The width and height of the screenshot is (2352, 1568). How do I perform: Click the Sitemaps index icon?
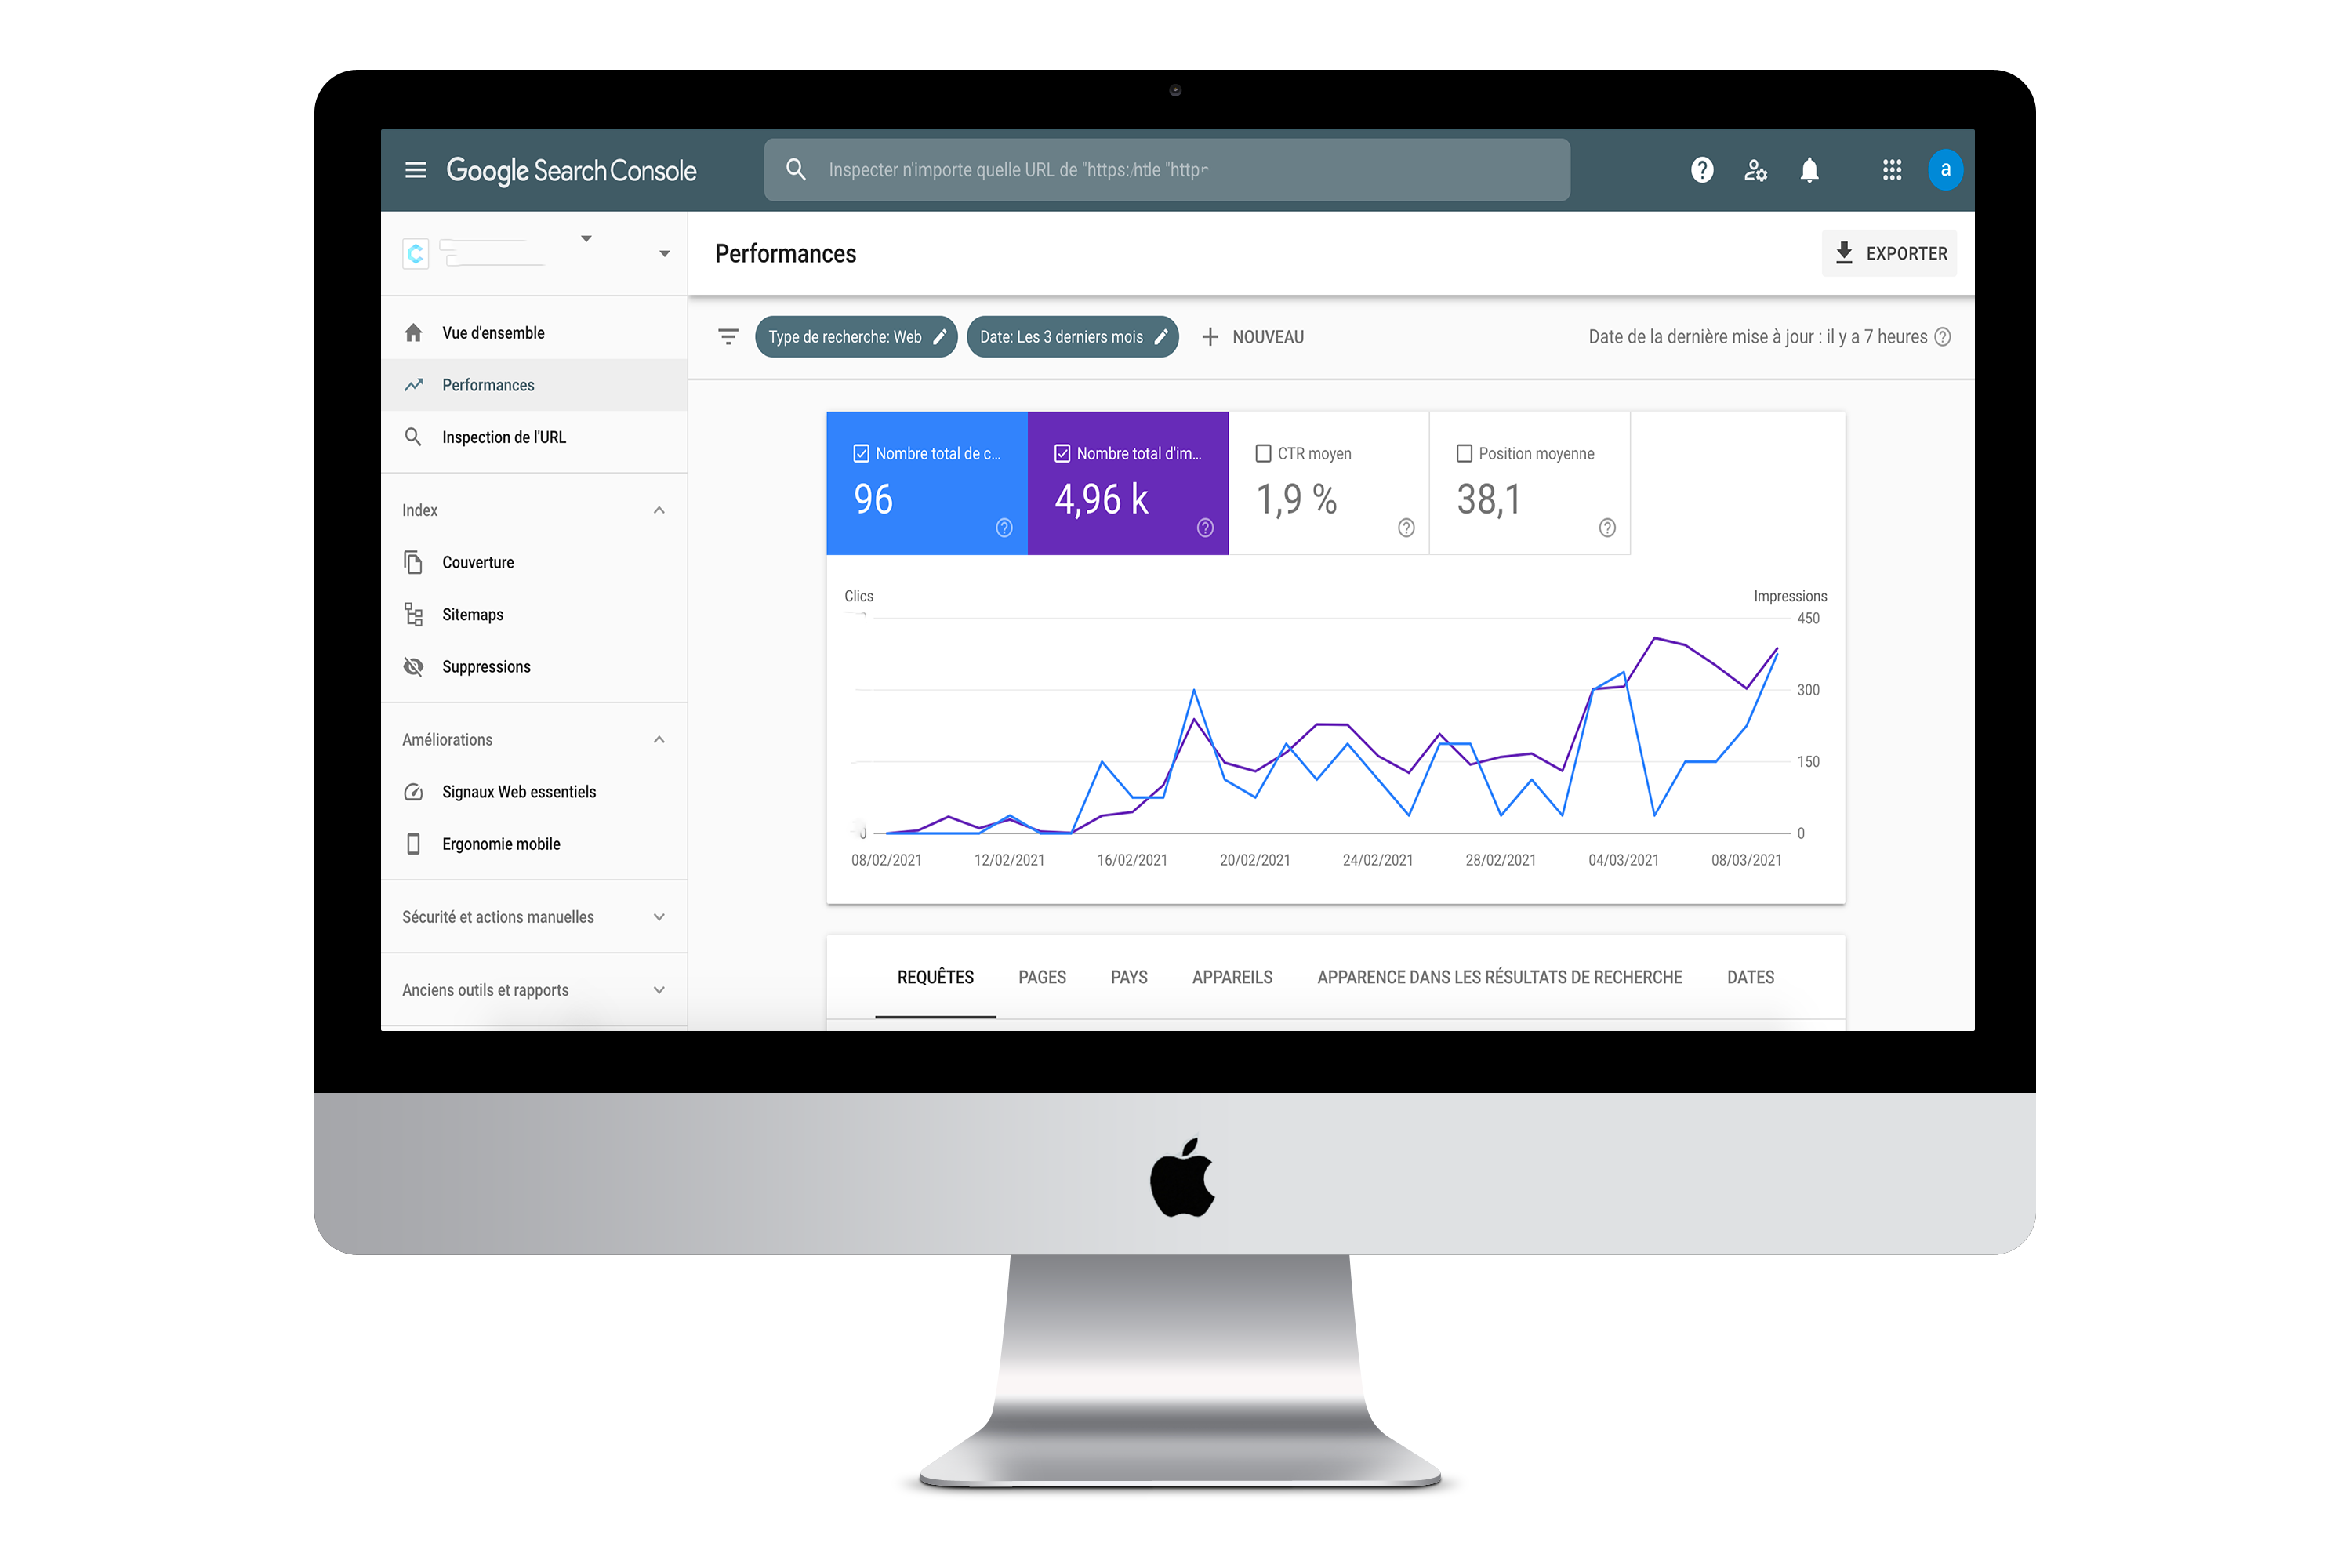click(x=415, y=614)
